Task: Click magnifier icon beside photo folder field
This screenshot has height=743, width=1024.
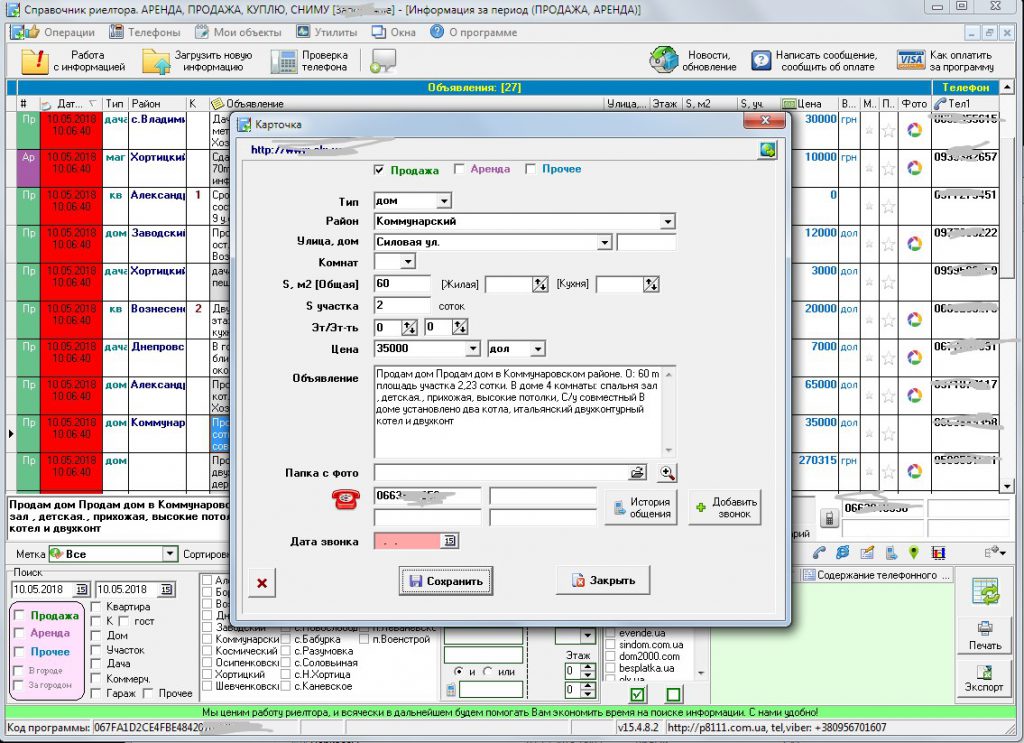Action: click(x=667, y=472)
